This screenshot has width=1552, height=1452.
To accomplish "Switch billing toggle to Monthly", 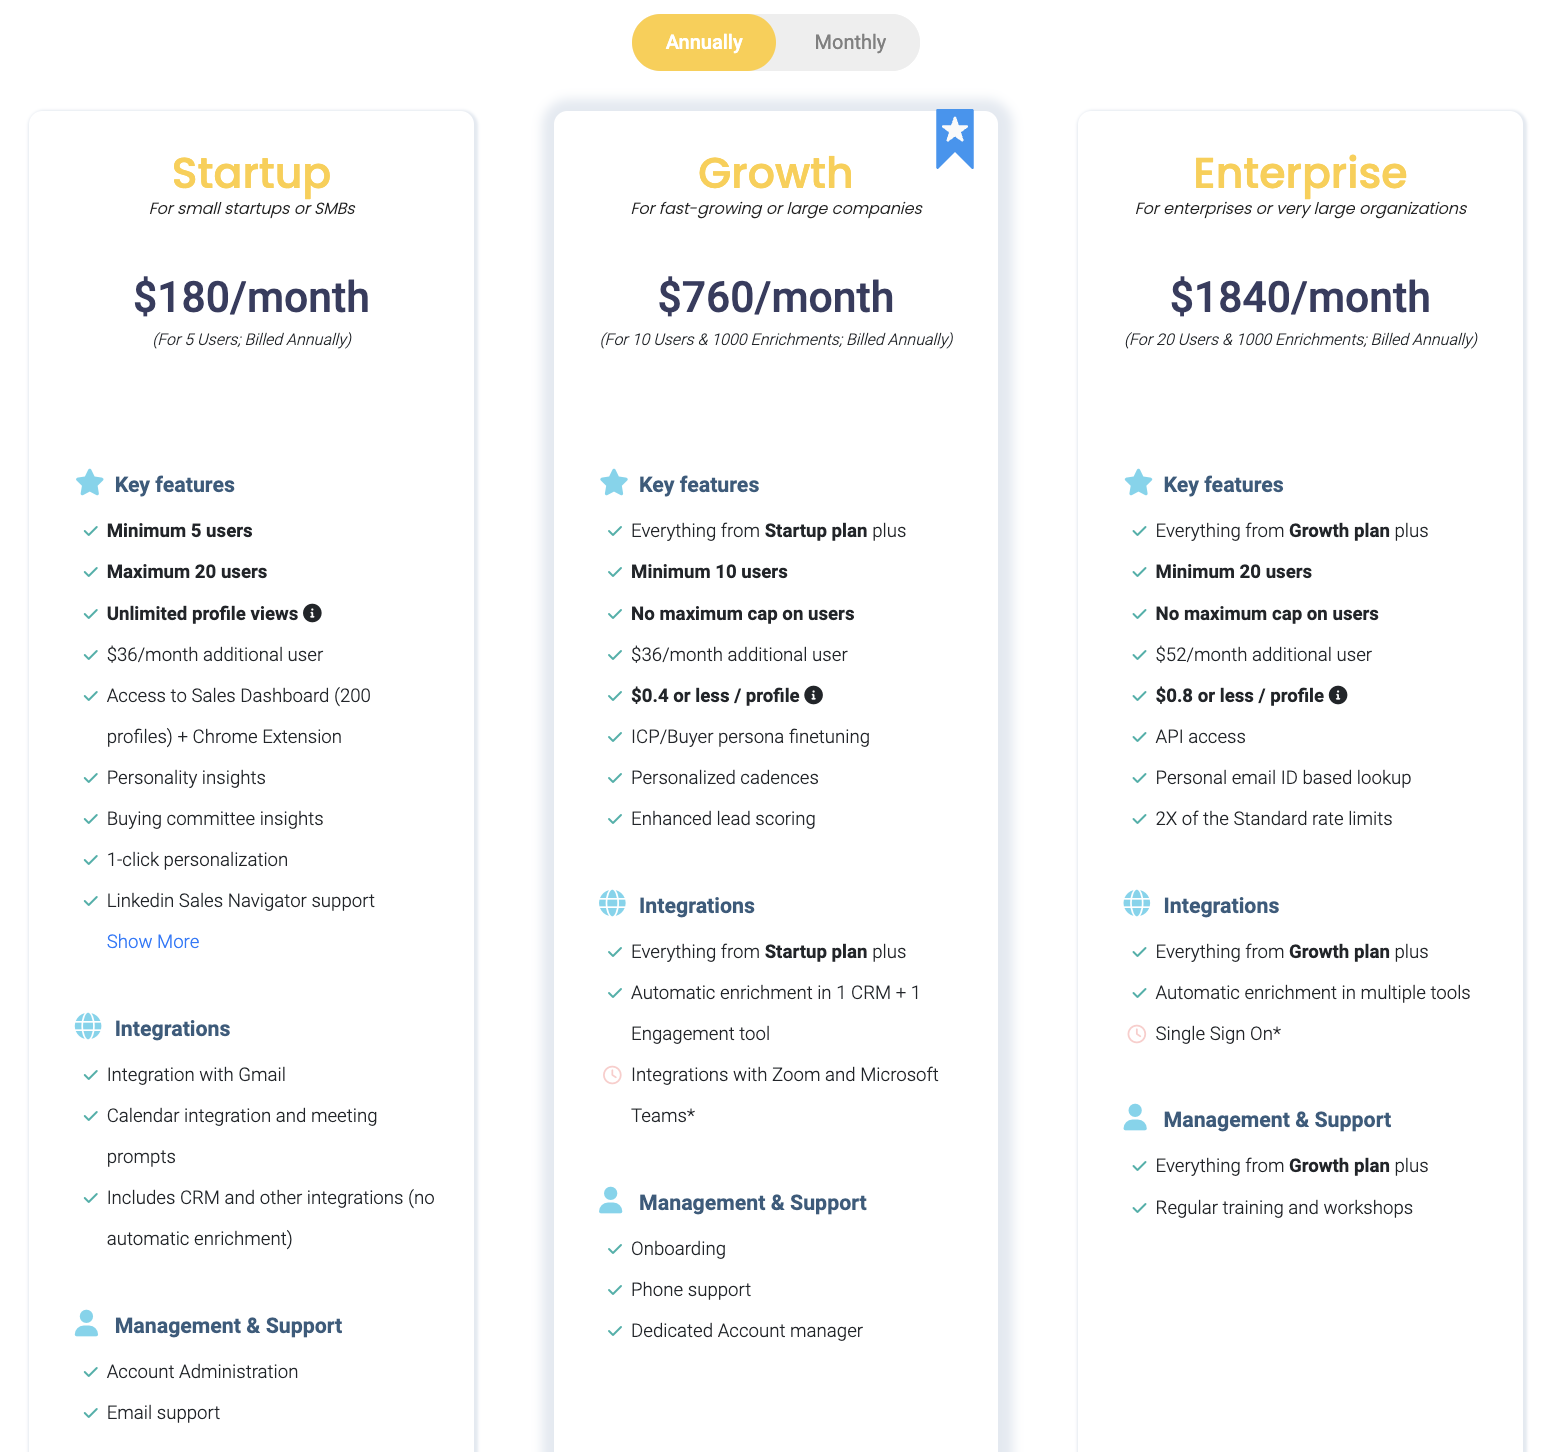I will coord(850,42).
